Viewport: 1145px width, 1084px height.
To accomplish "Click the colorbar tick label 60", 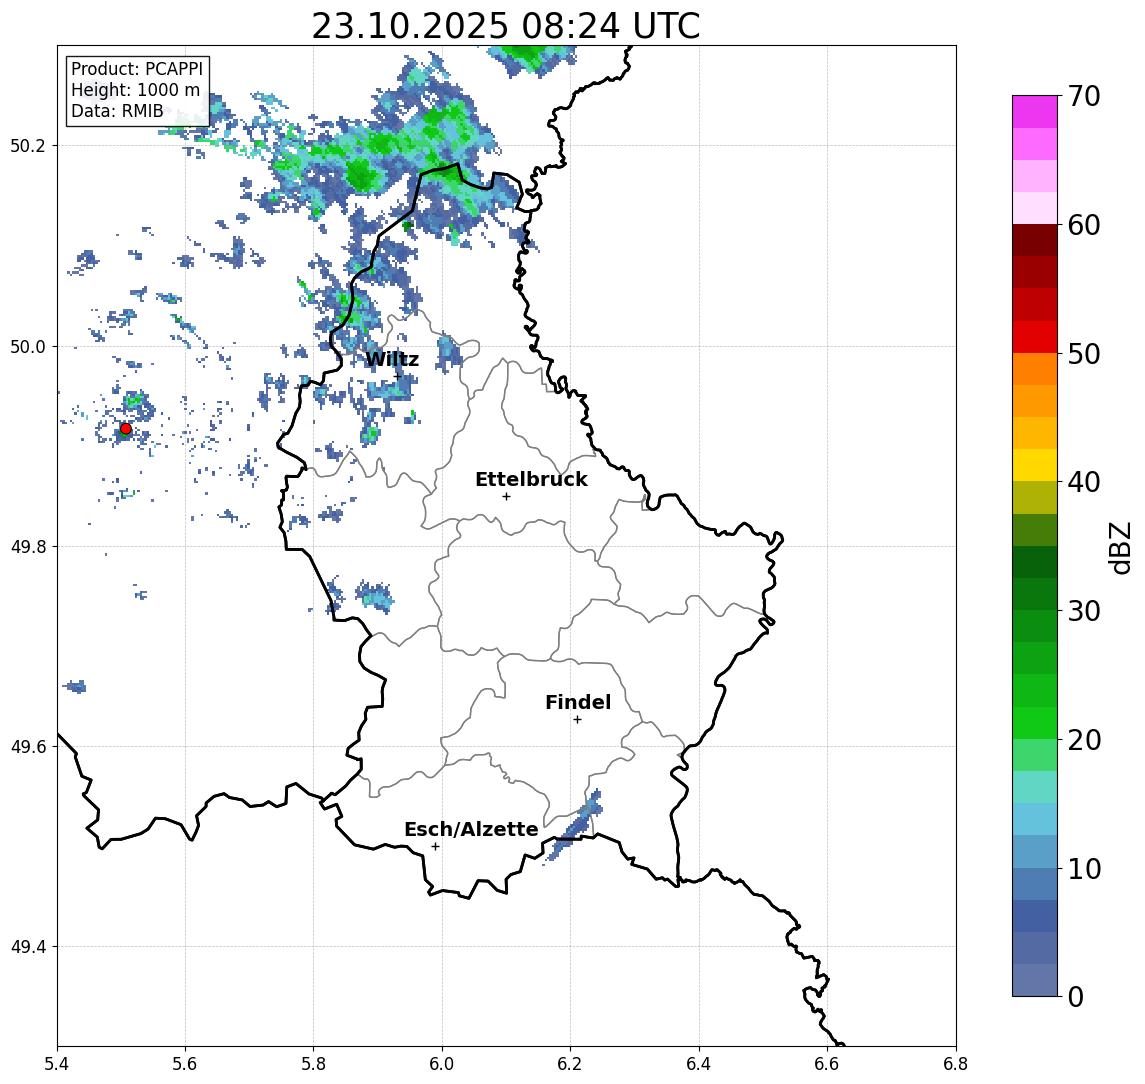I will [1084, 226].
